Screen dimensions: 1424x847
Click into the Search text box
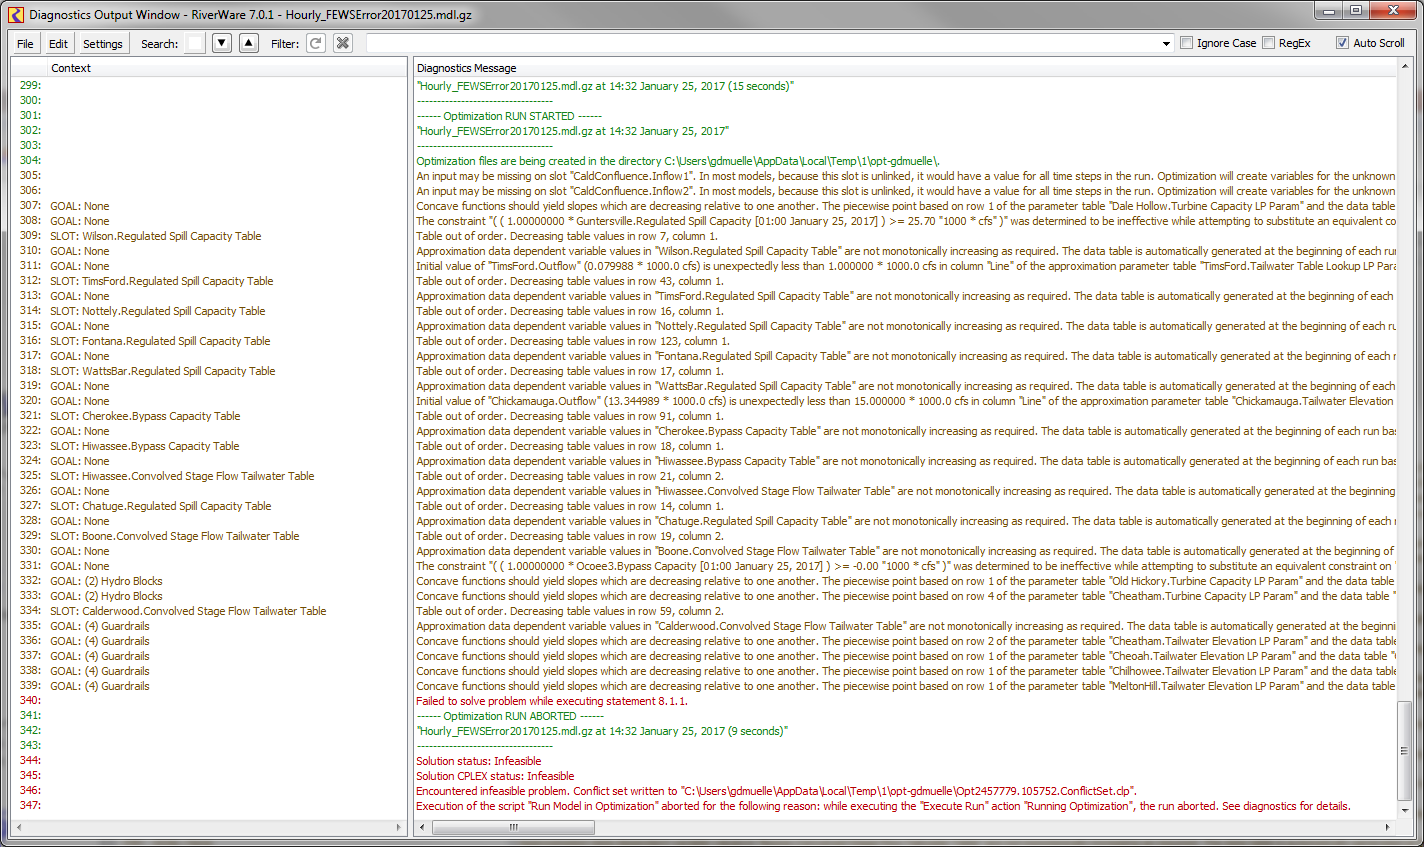pos(195,43)
